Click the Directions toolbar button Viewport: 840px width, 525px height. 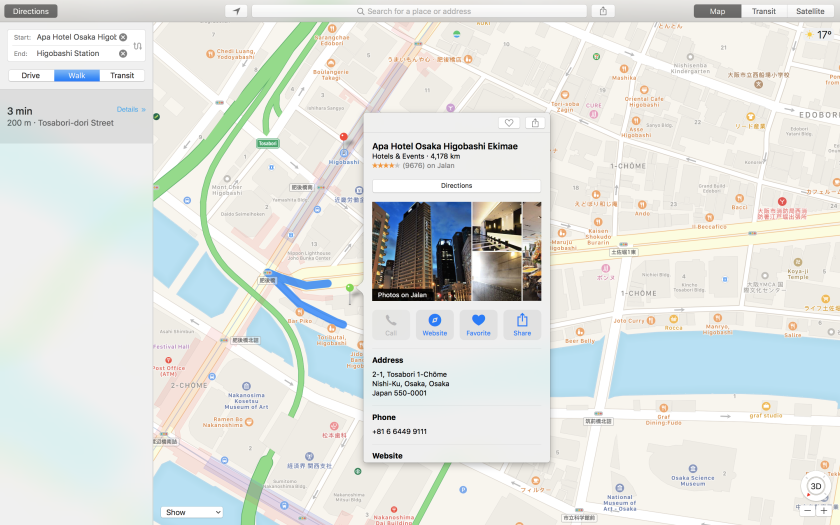(31, 11)
